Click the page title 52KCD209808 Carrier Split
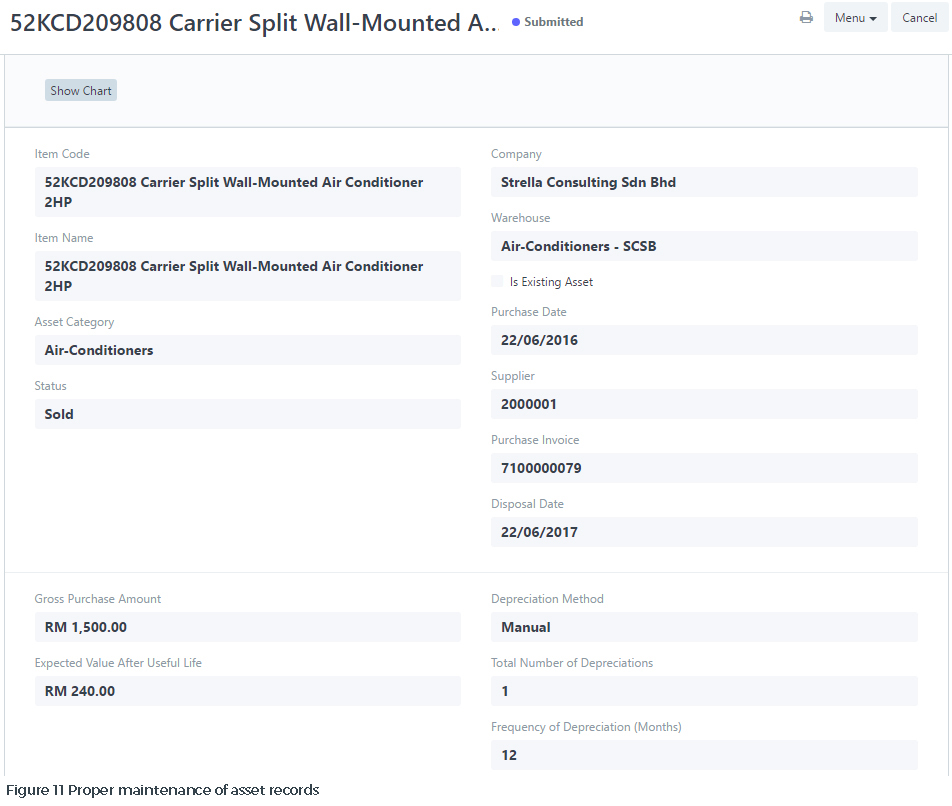Screen dimensions: 952x806 point(254,22)
